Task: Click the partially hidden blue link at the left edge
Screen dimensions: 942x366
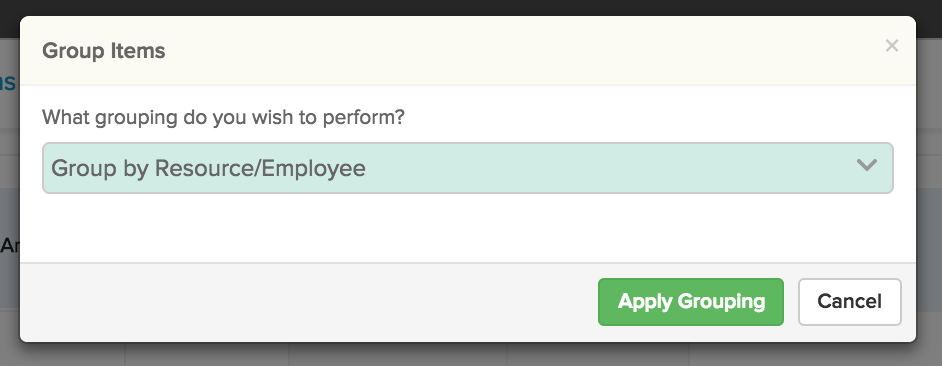Action: 8,82
